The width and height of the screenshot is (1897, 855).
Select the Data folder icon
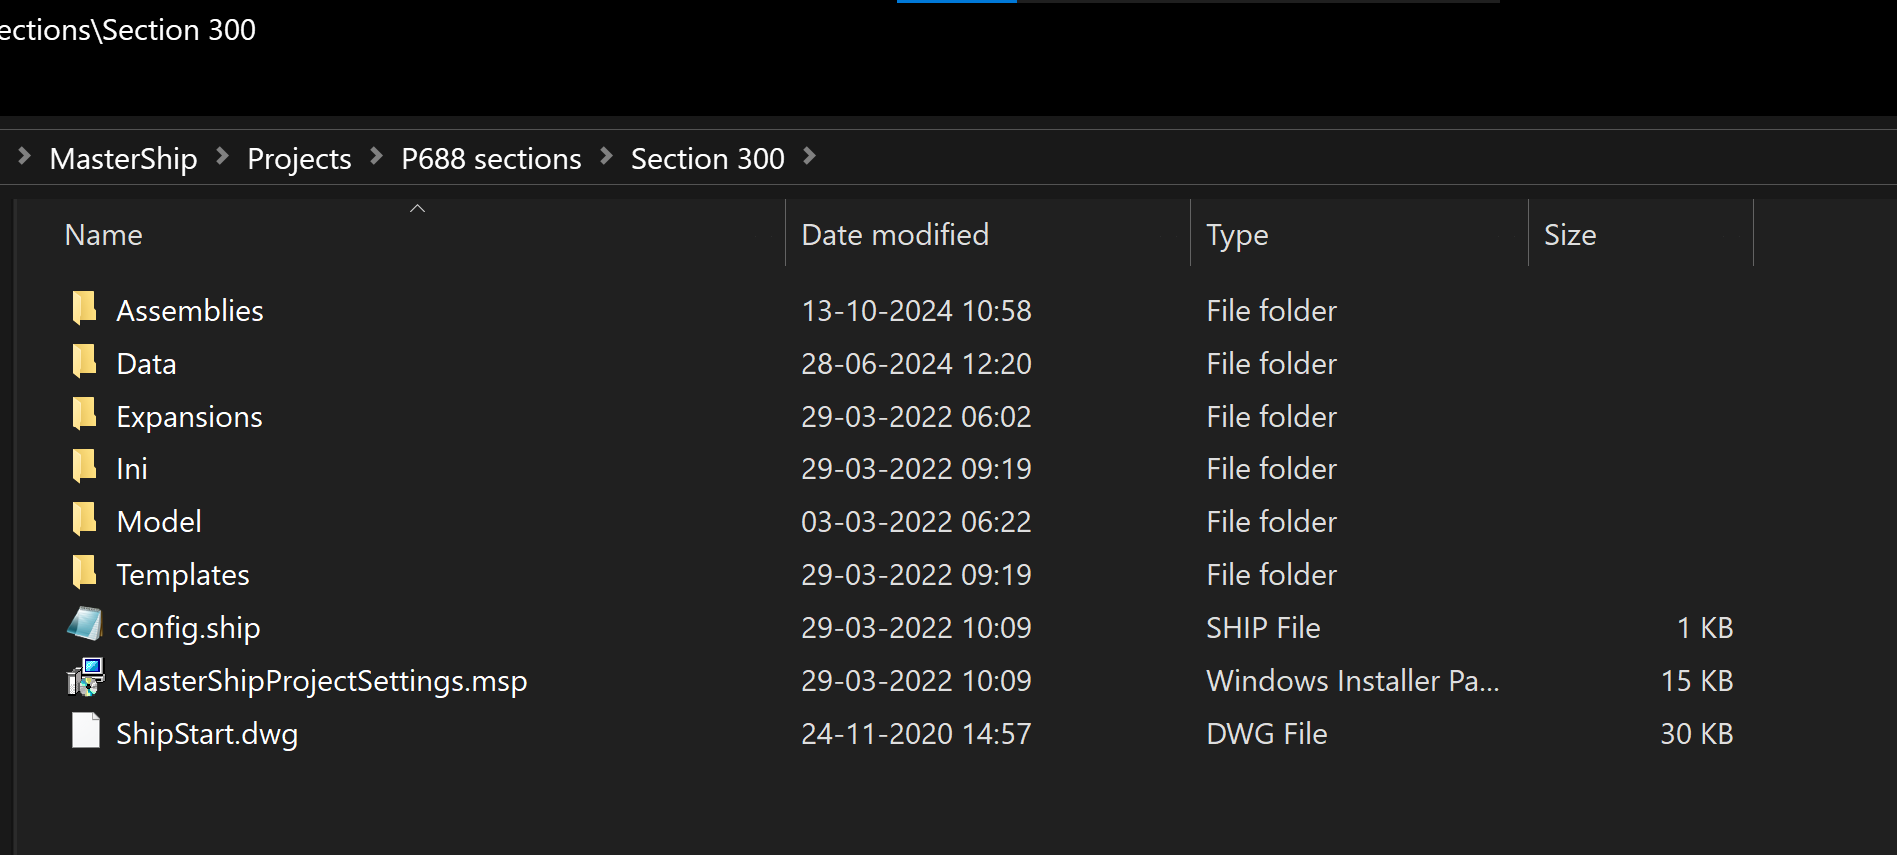click(x=85, y=362)
